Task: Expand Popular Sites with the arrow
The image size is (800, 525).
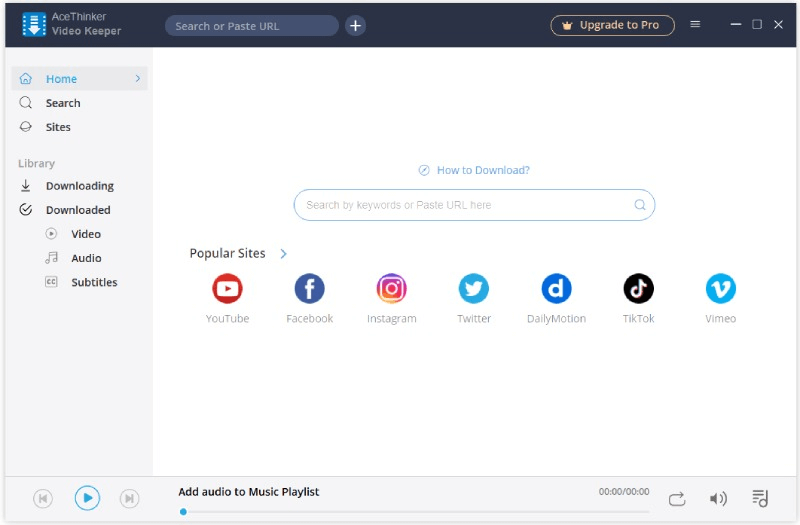Action: tap(284, 254)
